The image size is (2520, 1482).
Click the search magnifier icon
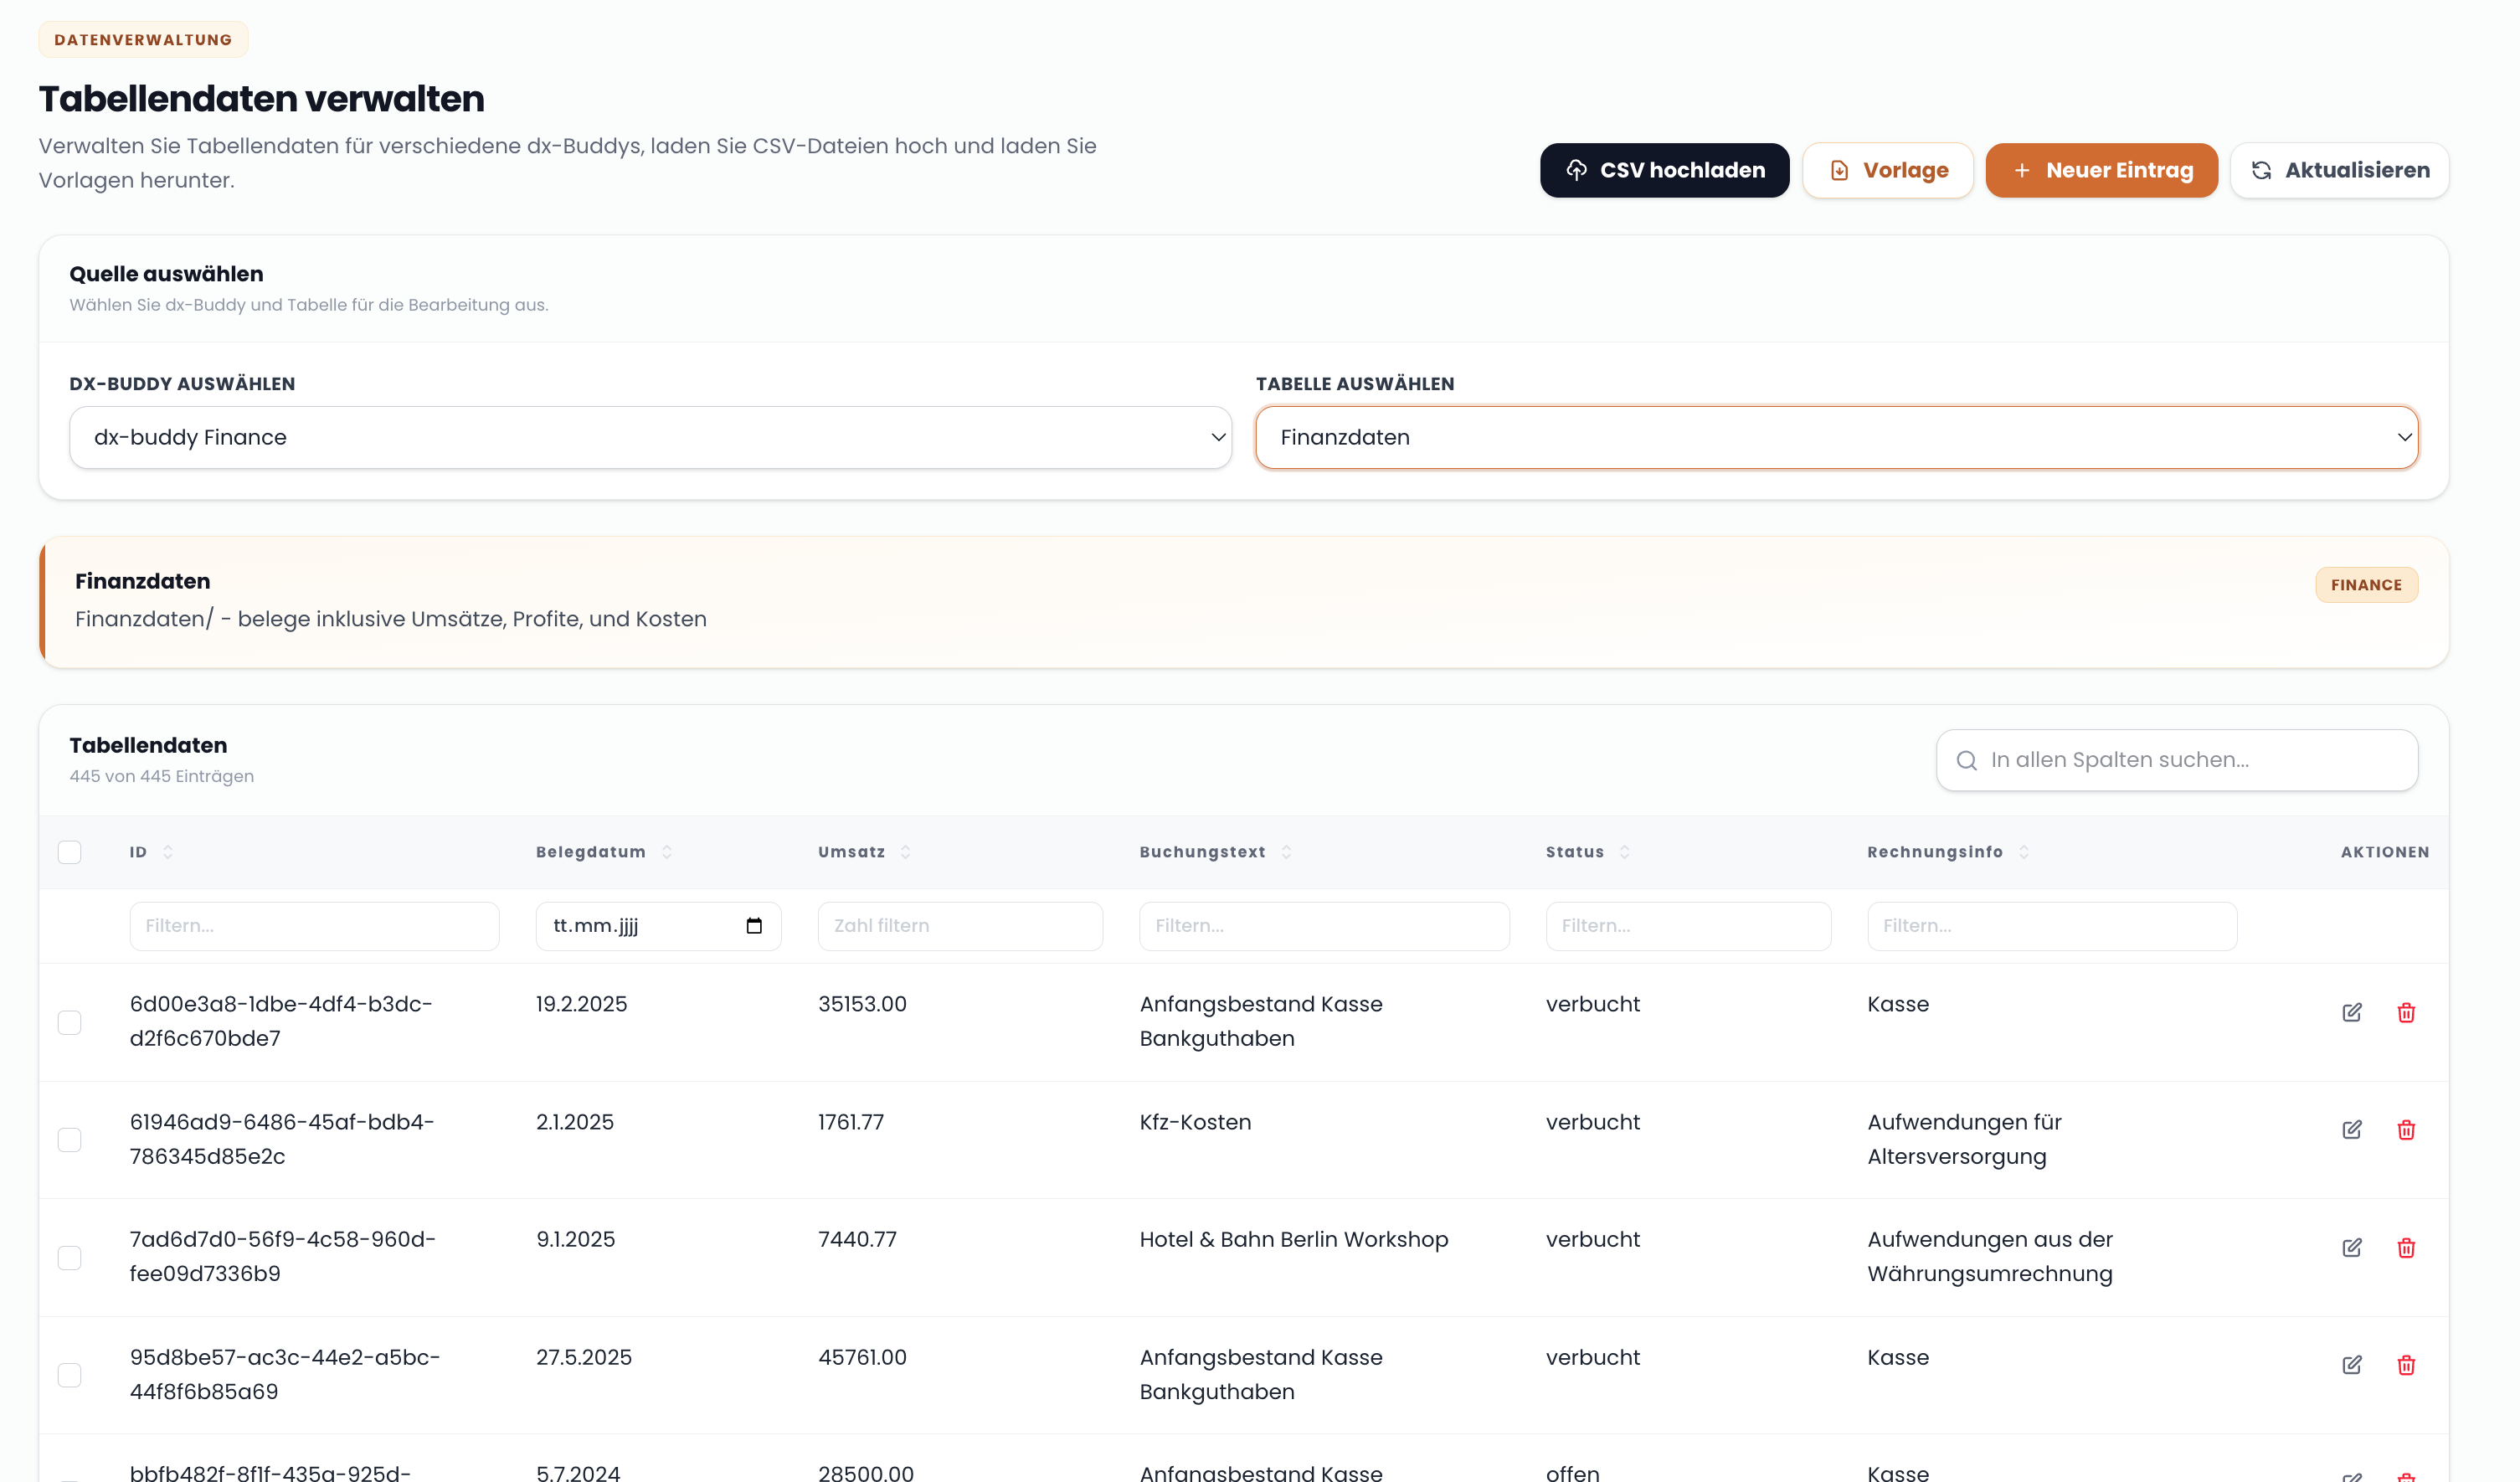[x=1966, y=760]
